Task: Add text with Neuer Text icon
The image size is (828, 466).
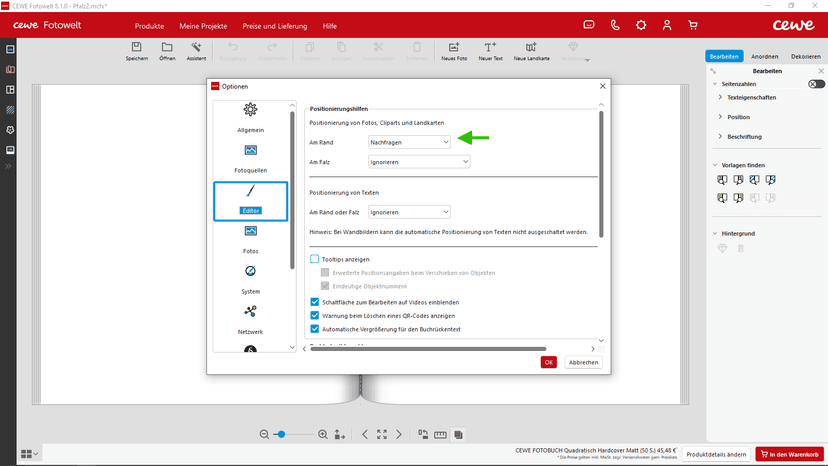Action: [490, 49]
